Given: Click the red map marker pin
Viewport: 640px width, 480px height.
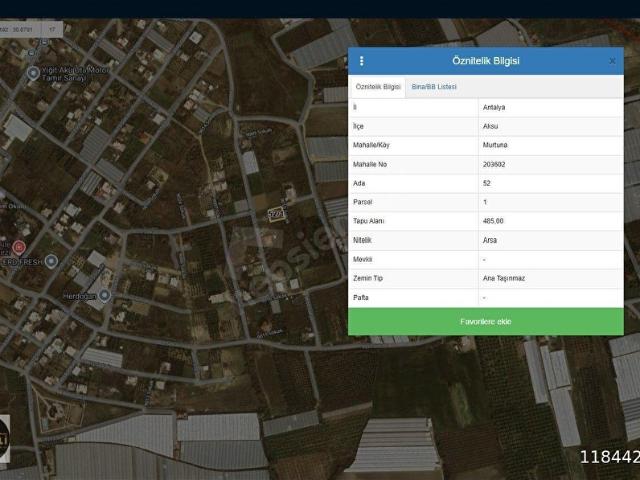Looking at the screenshot, I should [19, 247].
